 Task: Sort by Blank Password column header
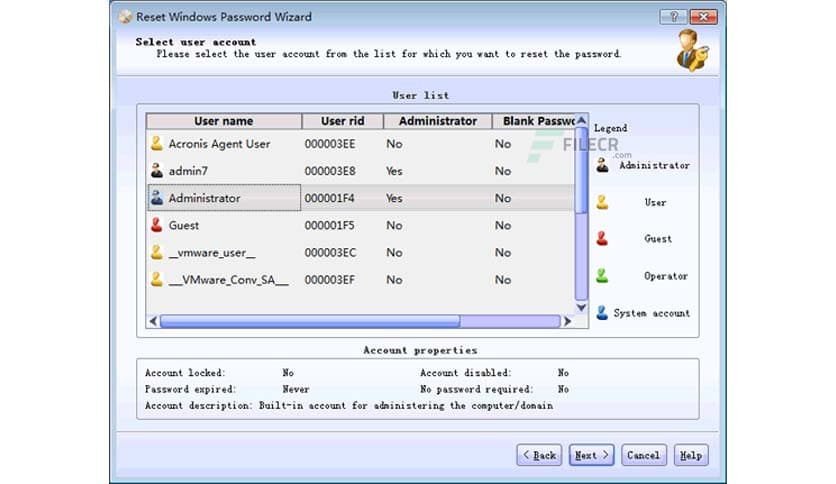point(533,121)
